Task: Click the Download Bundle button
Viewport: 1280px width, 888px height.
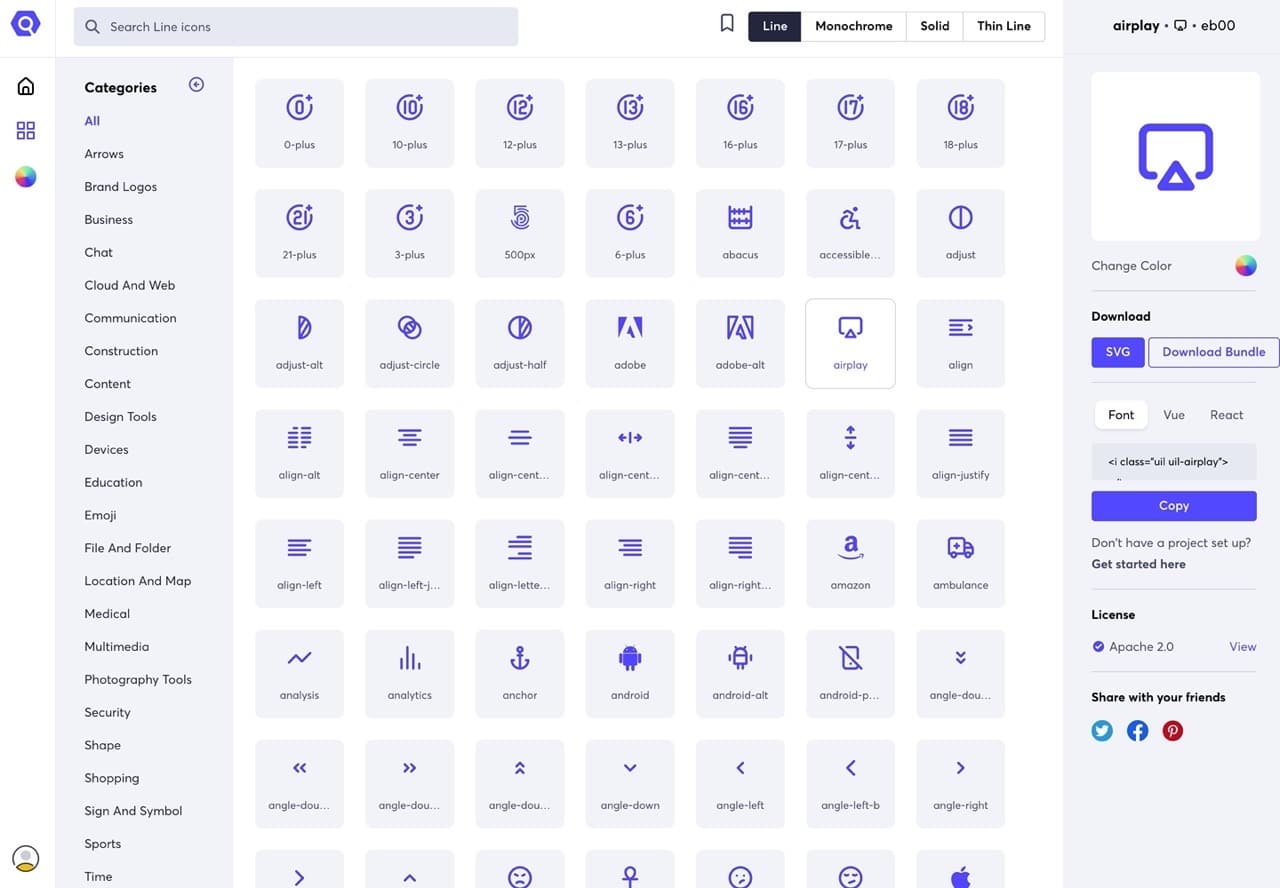Action: pos(1214,352)
